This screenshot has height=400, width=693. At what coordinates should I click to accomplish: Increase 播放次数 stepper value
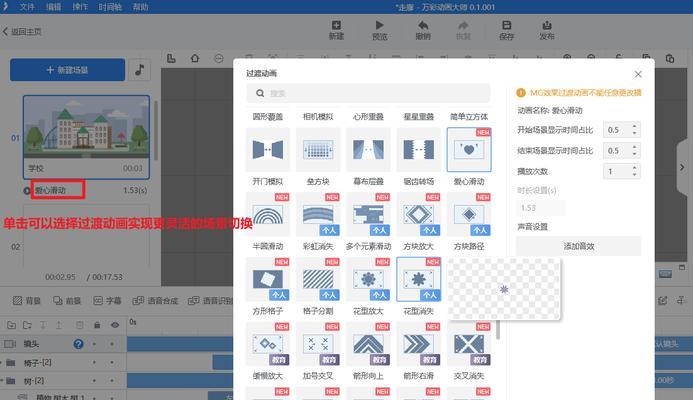coord(634,168)
